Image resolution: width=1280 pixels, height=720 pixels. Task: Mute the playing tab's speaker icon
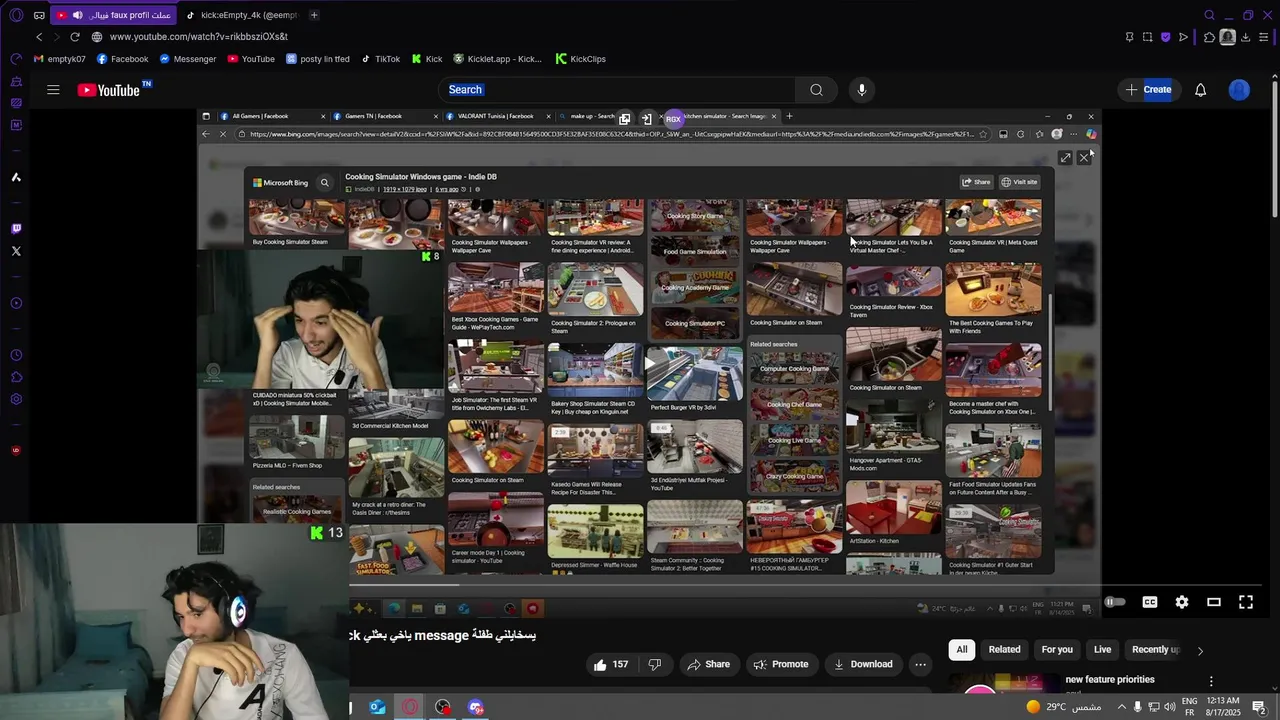point(77,15)
